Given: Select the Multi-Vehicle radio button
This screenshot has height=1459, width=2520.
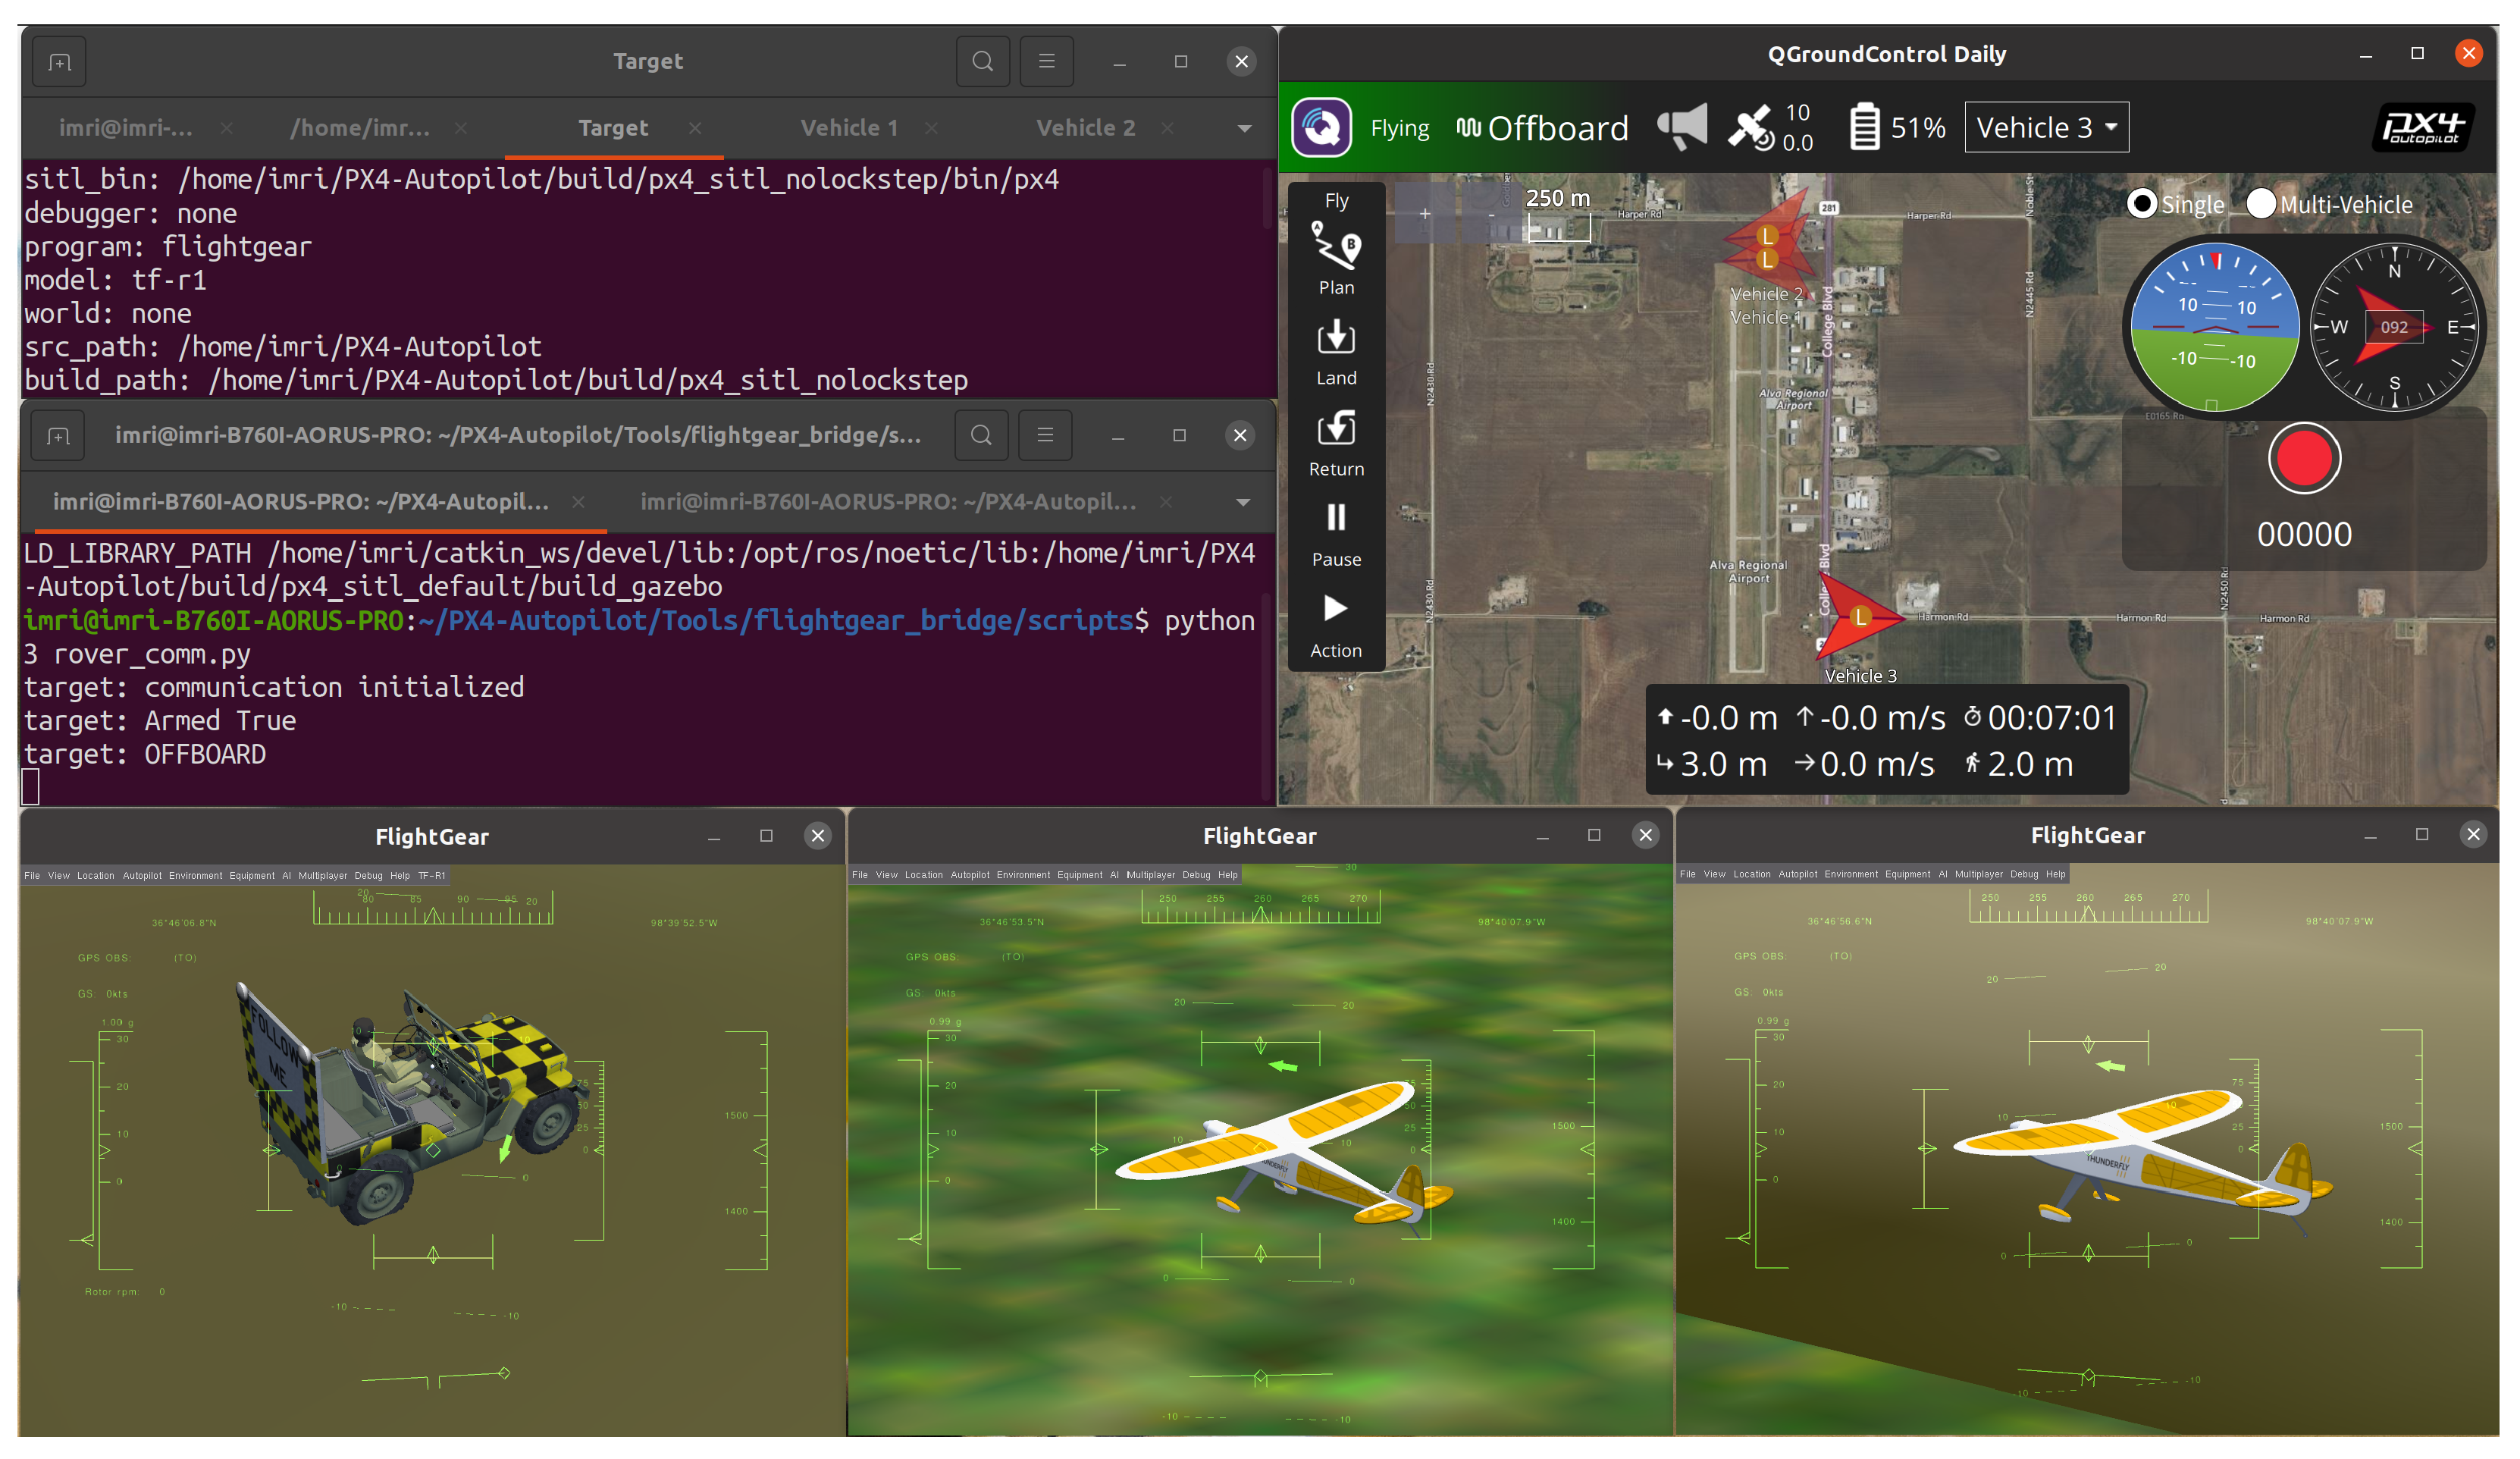Looking at the screenshot, I should [x=2261, y=204].
